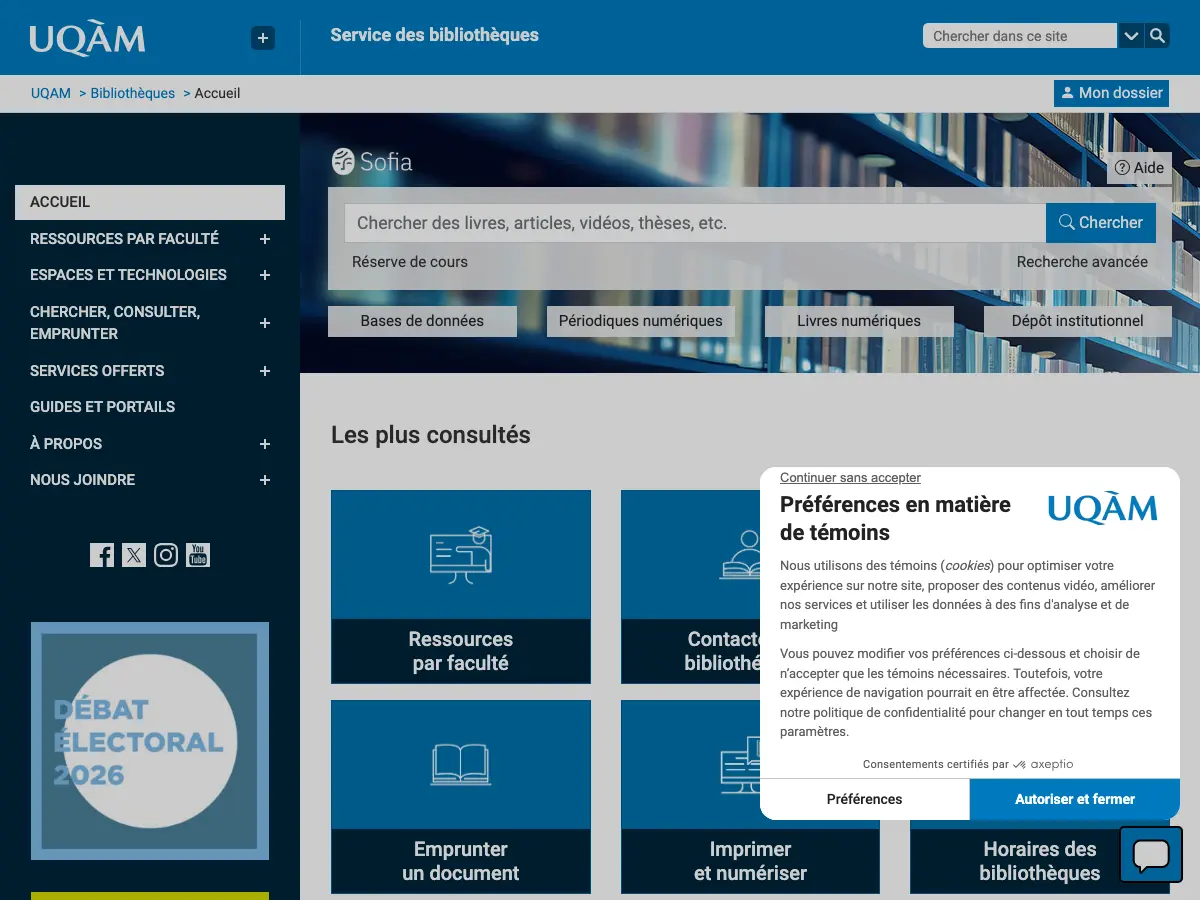The image size is (1200, 900).
Task: Click the site search magnifier icon
Action: (x=1157, y=36)
